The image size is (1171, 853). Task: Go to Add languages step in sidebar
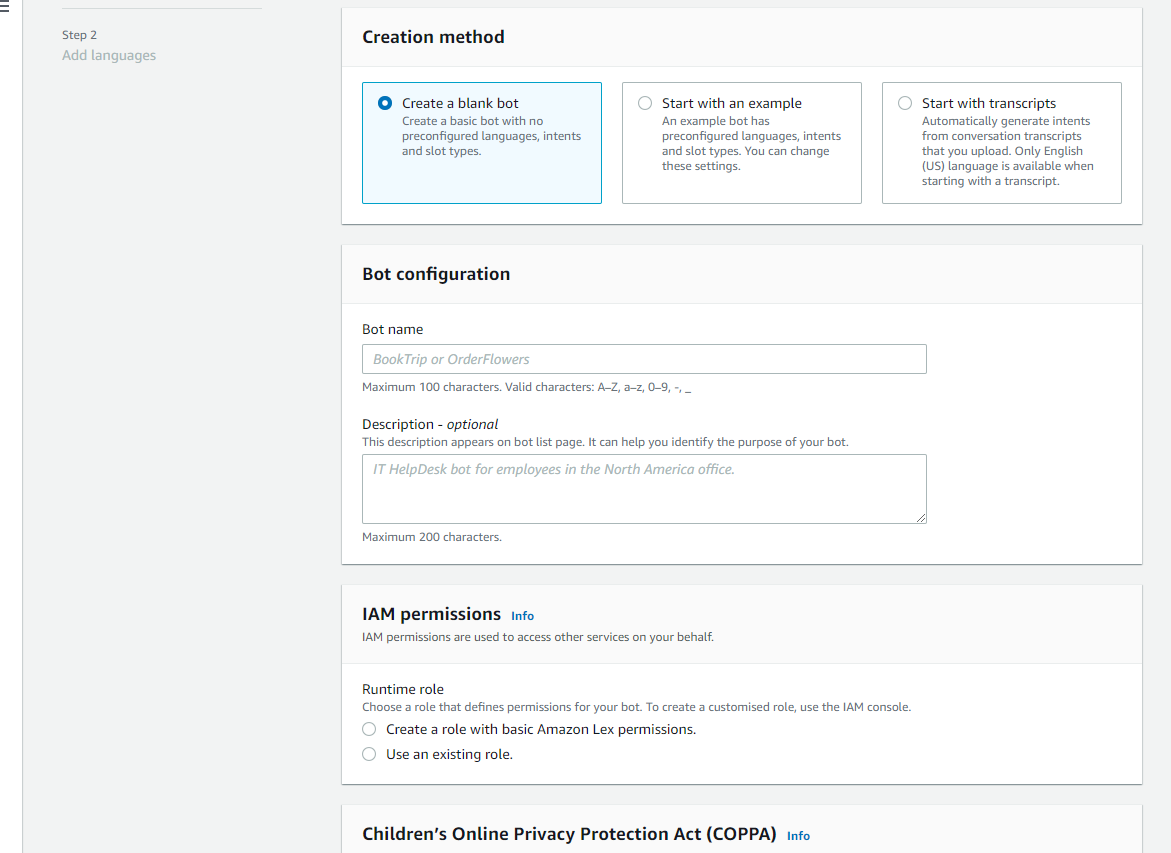coord(109,55)
